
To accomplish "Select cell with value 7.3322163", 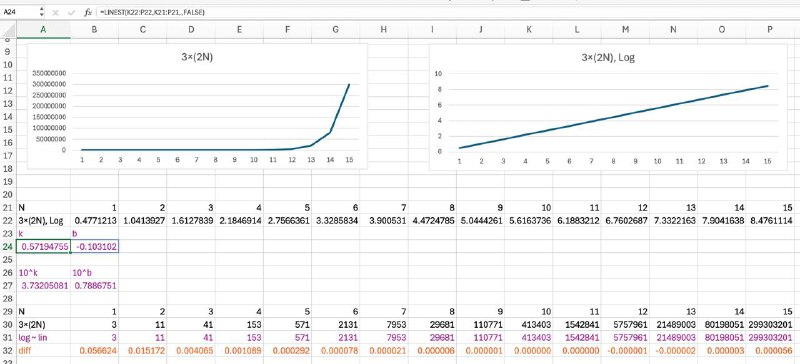I will [673, 221].
